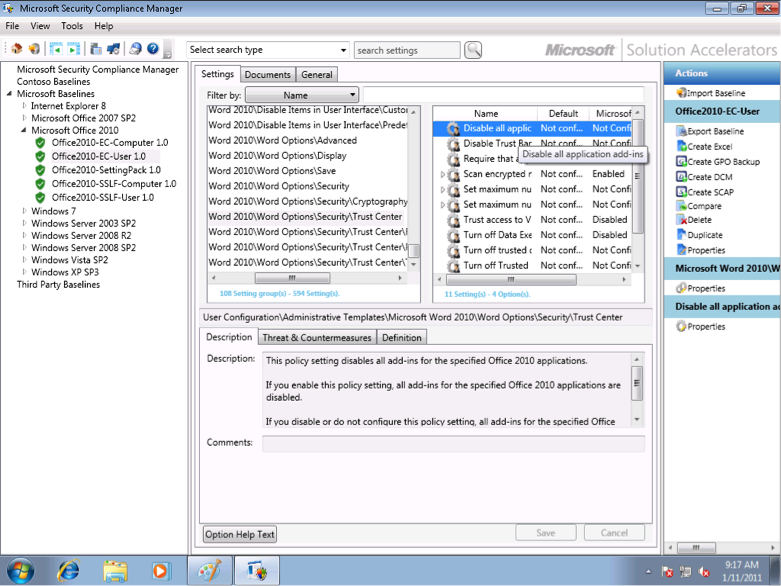Click the Import Baseline action icon
Image resolution: width=781 pixels, height=586 pixels.
pyautogui.click(x=681, y=93)
